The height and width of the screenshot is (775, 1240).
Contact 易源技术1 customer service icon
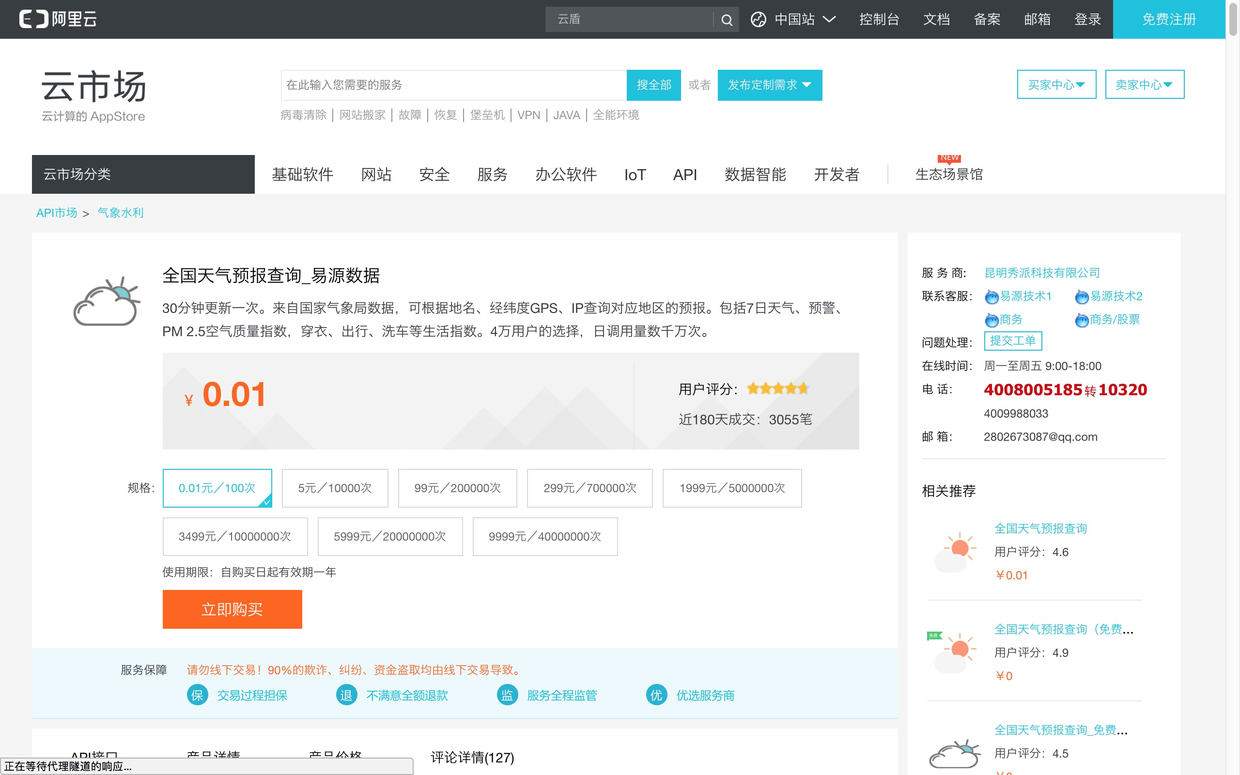tap(992, 297)
